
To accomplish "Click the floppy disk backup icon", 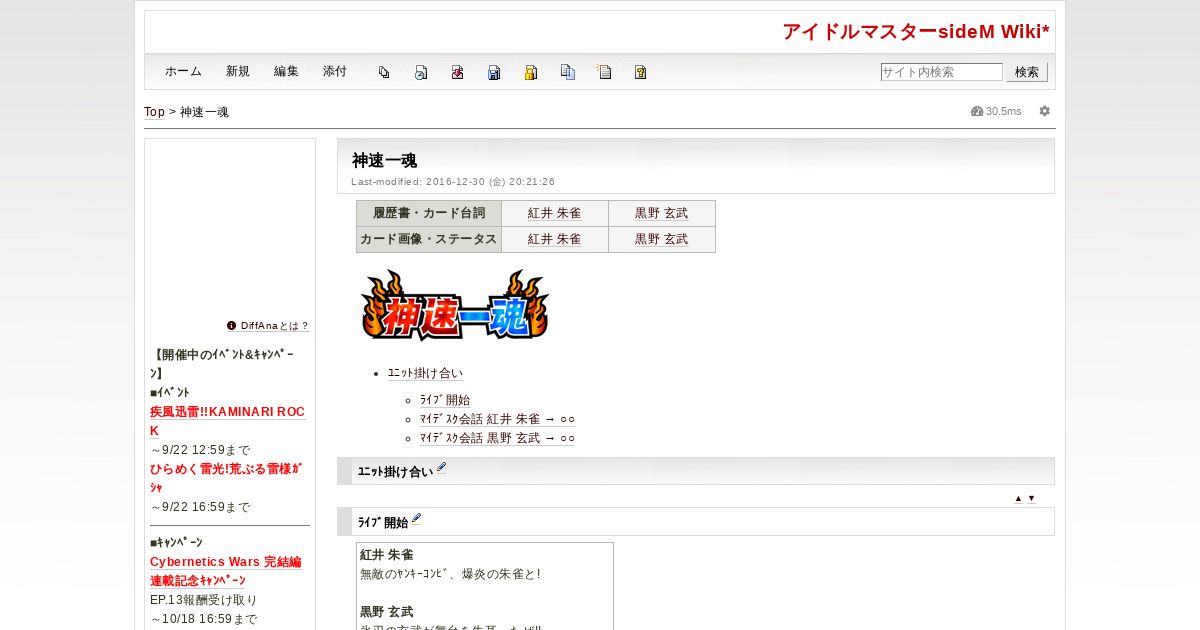I will (x=494, y=72).
